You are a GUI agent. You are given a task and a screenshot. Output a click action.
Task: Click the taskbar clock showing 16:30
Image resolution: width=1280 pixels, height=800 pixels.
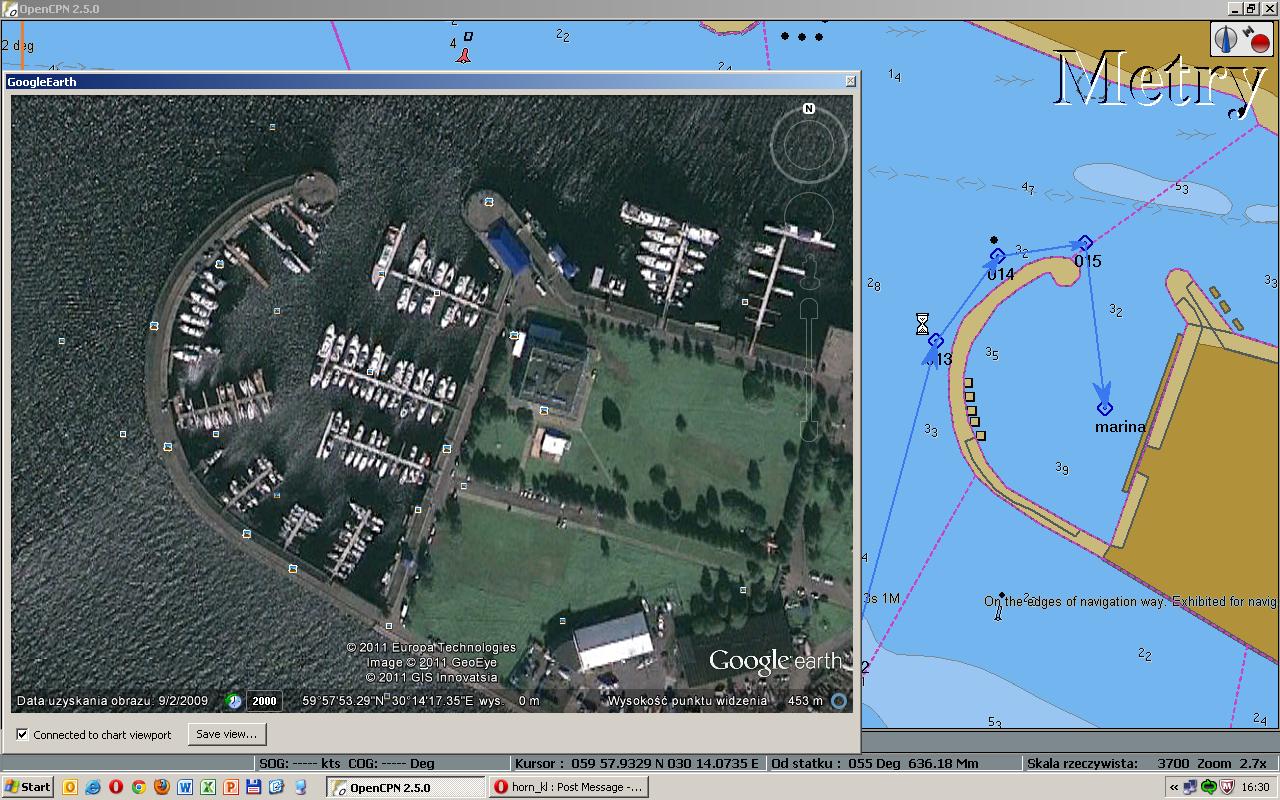point(1256,787)
